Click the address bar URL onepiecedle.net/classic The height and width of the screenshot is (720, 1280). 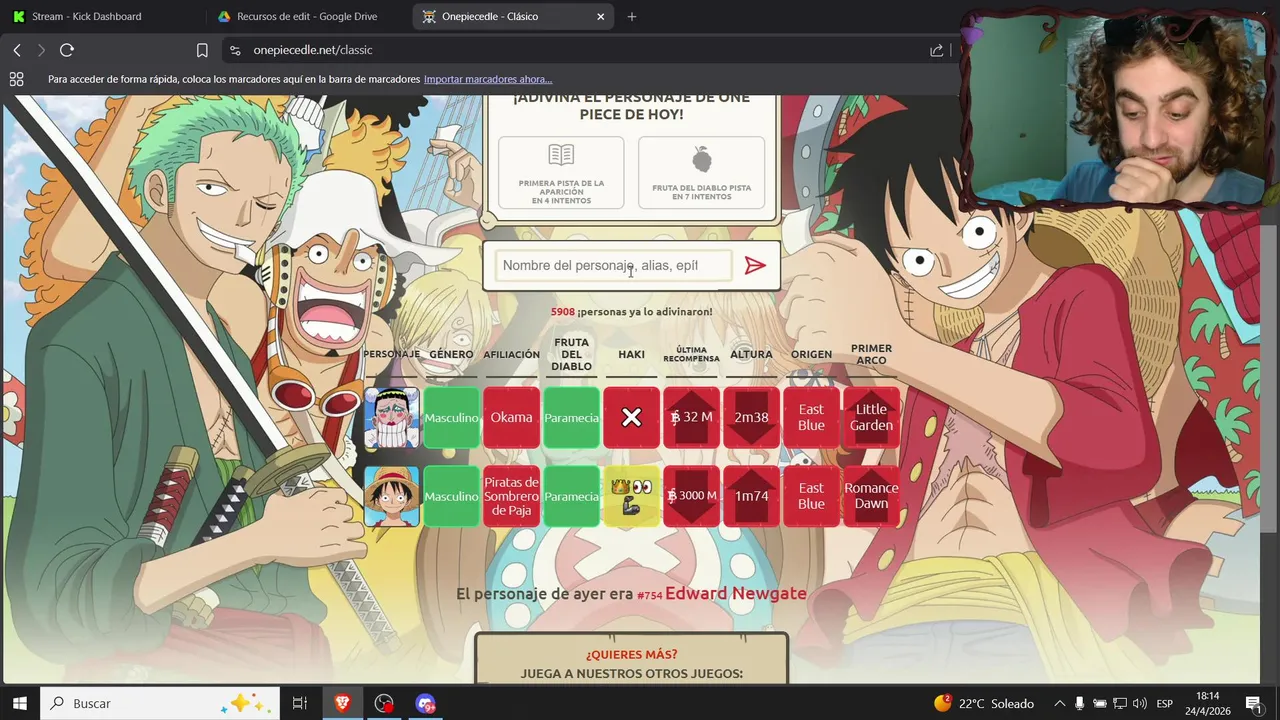point(313,50)
